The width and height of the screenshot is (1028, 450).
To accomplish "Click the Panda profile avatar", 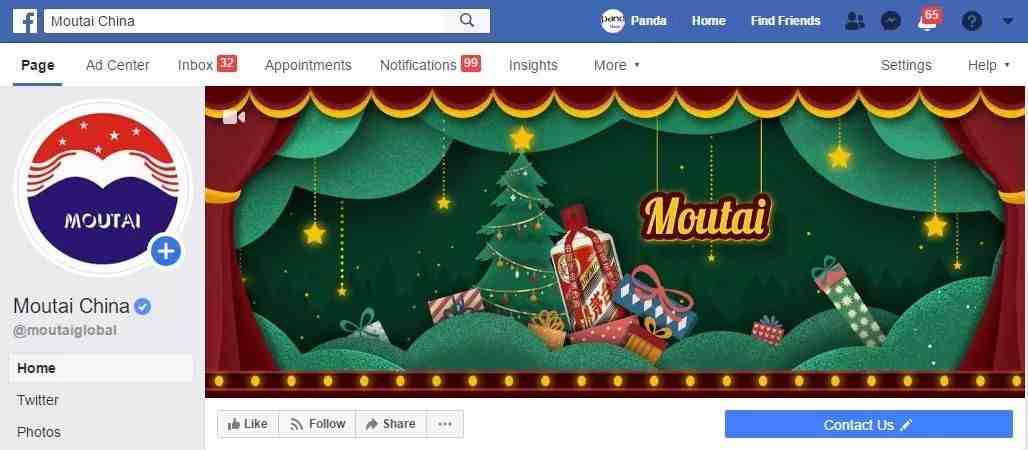I will [612, 21].
